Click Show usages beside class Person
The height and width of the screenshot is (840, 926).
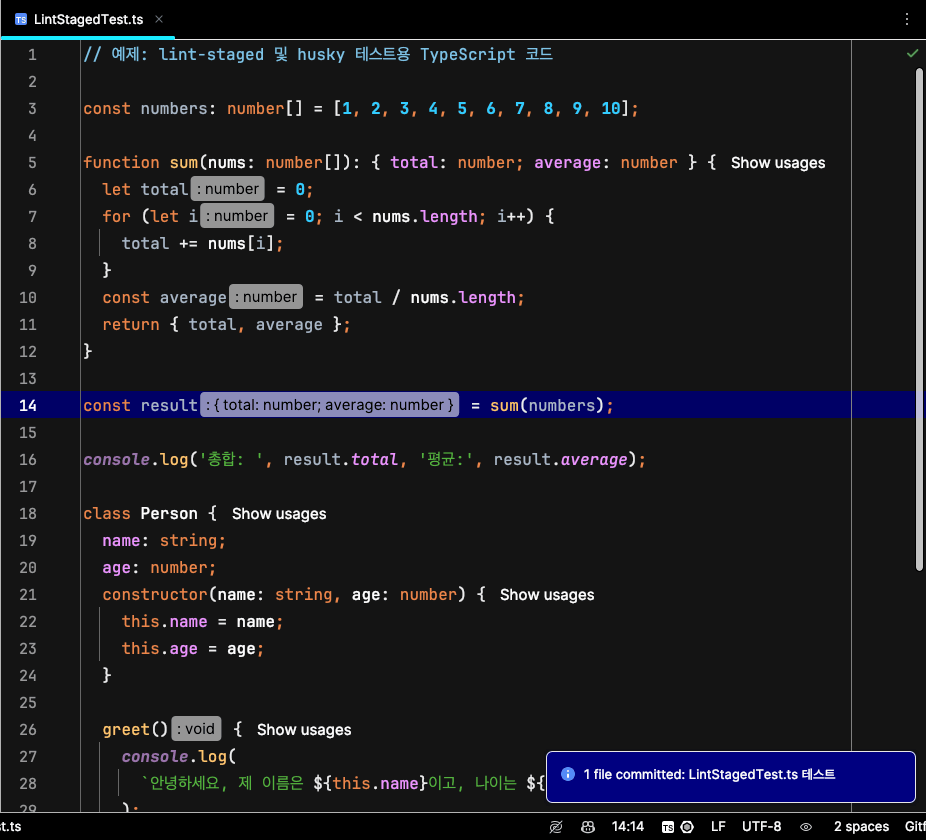(x=279, y=514)
